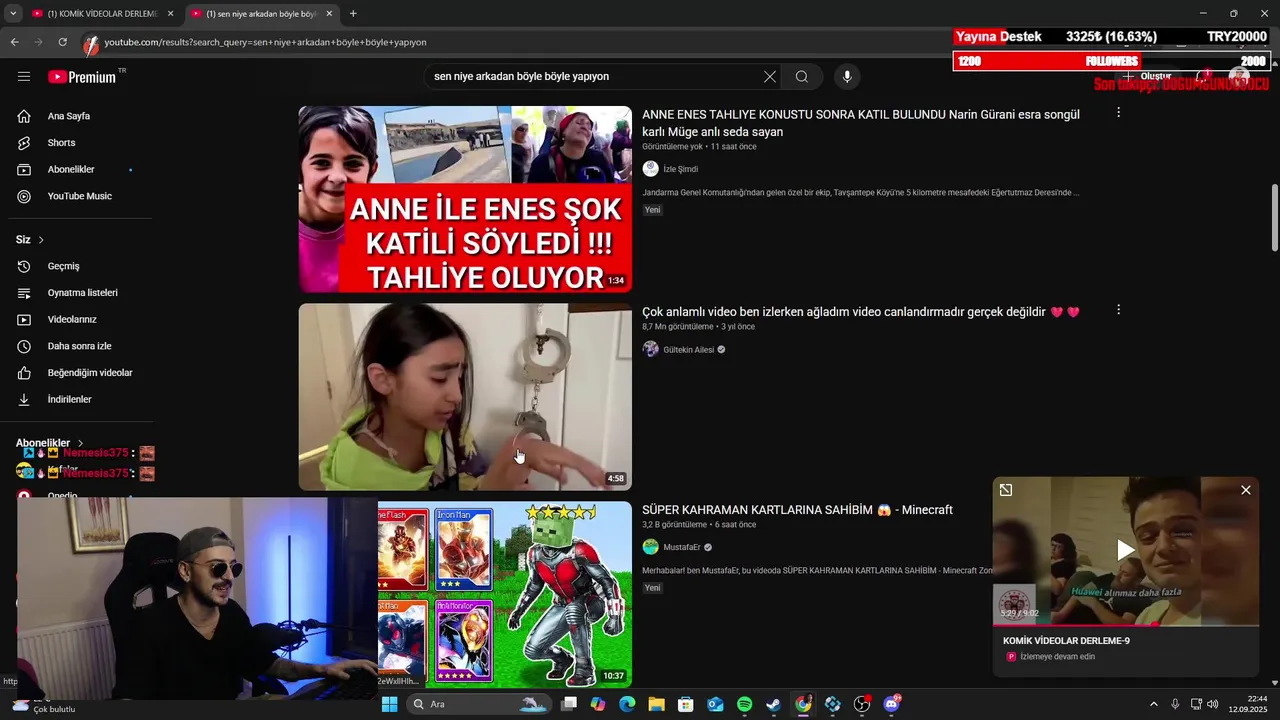This screenshot has height=720, width=1280.
Task: Go to MustafaEr channel name
Action: 682,548
